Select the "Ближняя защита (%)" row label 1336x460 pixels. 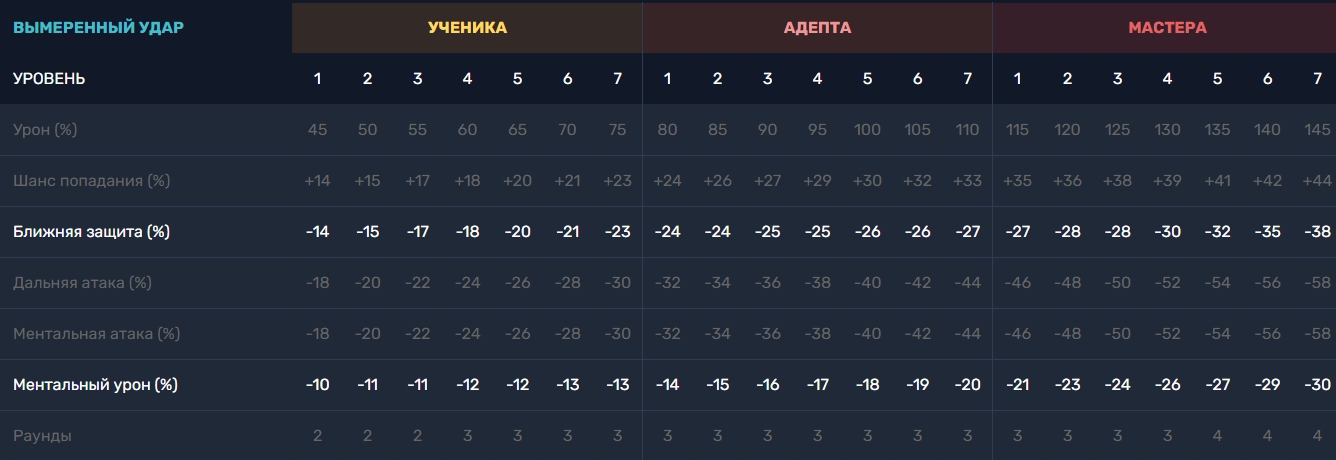91,232
